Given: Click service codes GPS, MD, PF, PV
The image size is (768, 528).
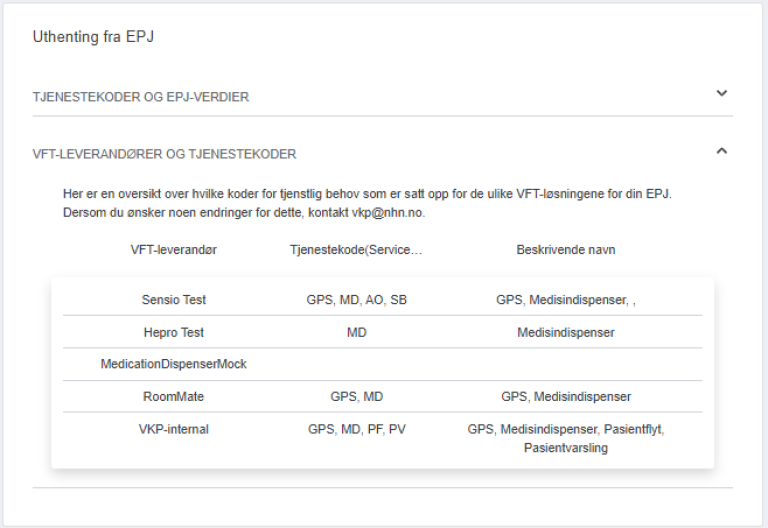Looking at the screenshot, I should [356, 430].
